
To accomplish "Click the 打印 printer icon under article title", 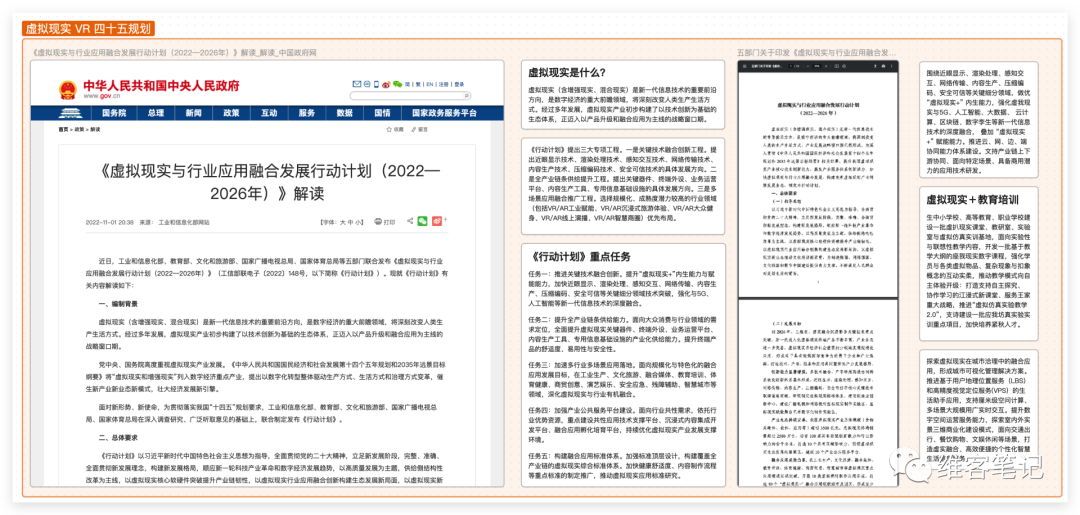I will pos(378,222).
